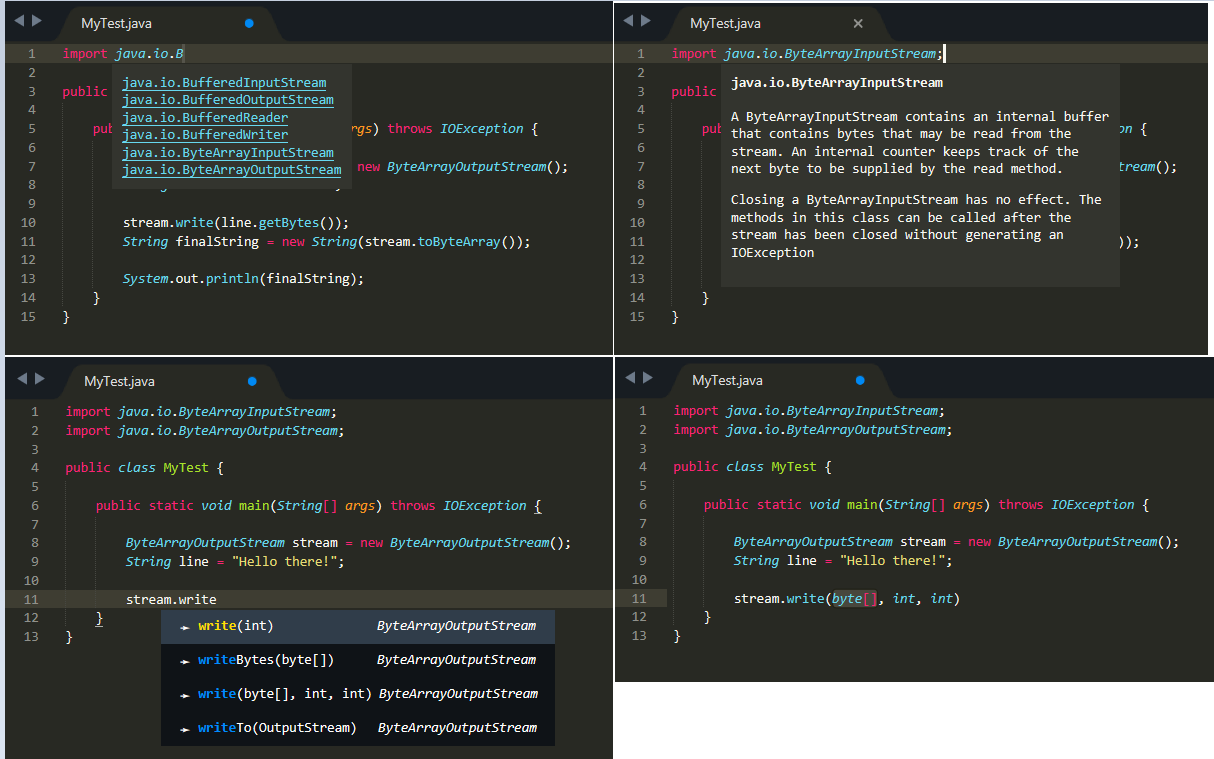This screenshot has width=1214, height=759.
Task: Go to previous tab in bottom-left editor
Action: (23, 379)
